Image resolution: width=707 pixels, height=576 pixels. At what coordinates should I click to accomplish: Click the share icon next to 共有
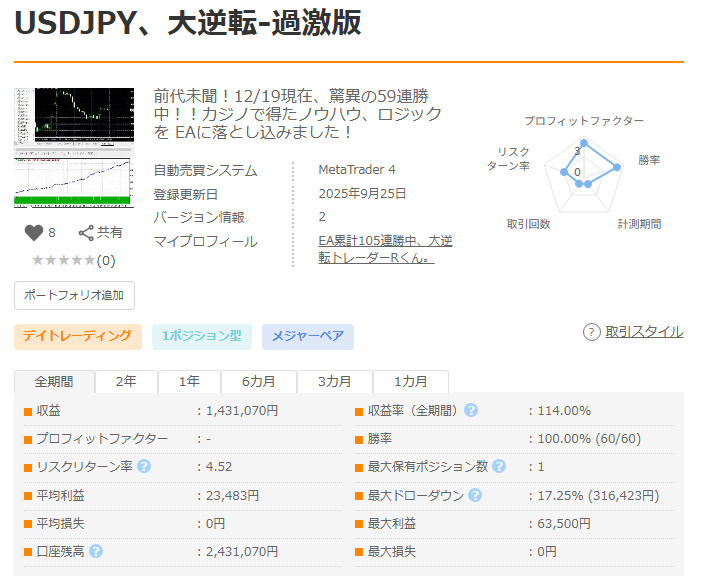(x=86, y=233)
